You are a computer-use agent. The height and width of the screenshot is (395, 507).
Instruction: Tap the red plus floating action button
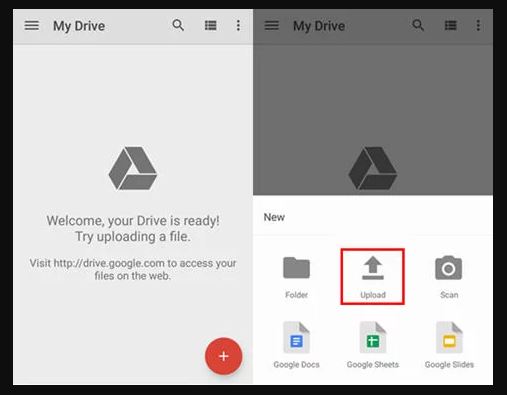point(224,356)
